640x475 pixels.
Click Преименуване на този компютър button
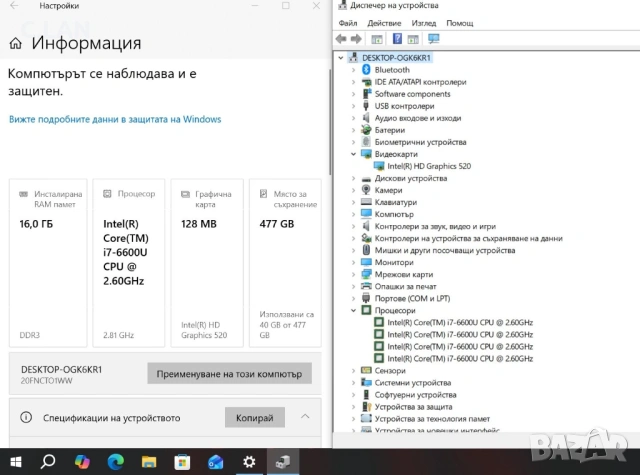point(229,373)
